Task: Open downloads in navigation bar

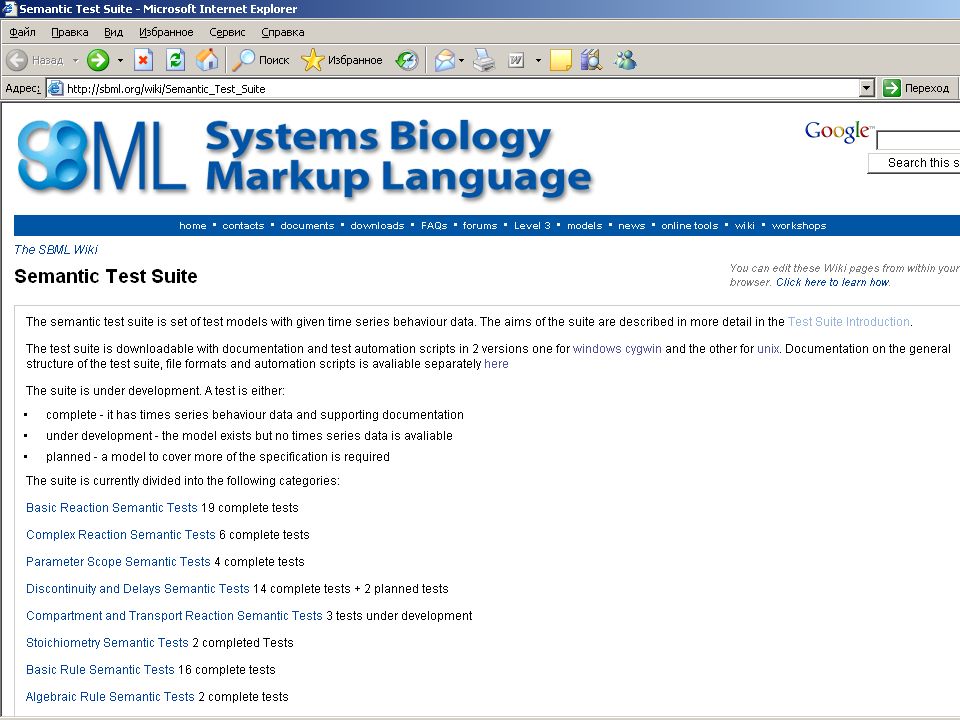Action: pyautogui.click(x=377, y=226)
